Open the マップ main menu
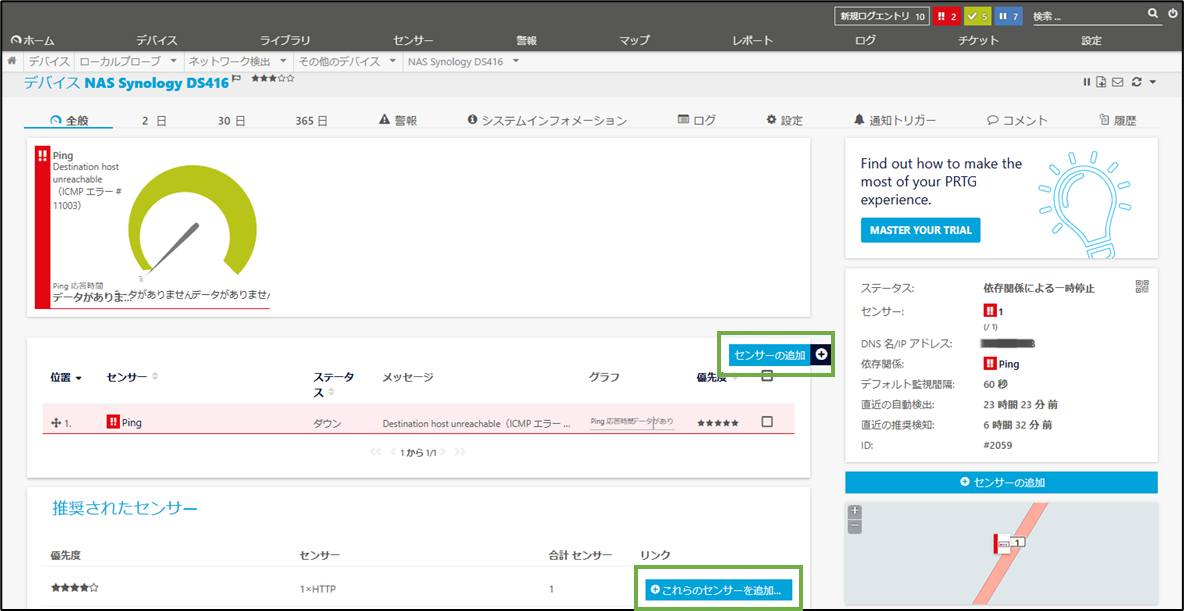Viewport: 1184px width, 611px height. [634, 41]
